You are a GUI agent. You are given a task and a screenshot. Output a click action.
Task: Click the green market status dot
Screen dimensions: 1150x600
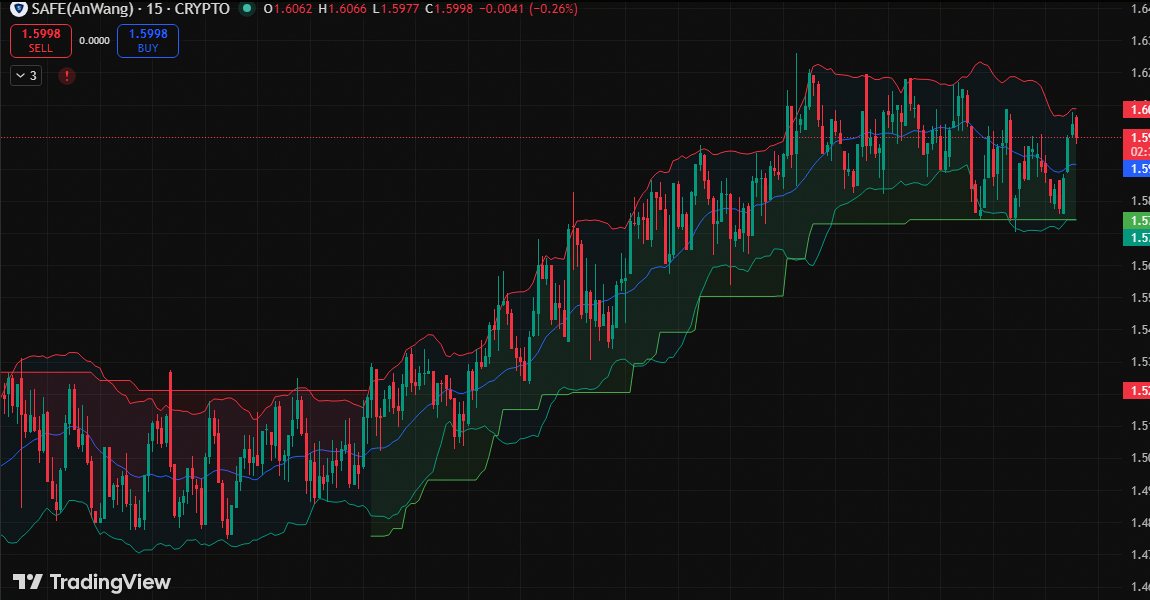pyautogui.click(x=247, y=9)
